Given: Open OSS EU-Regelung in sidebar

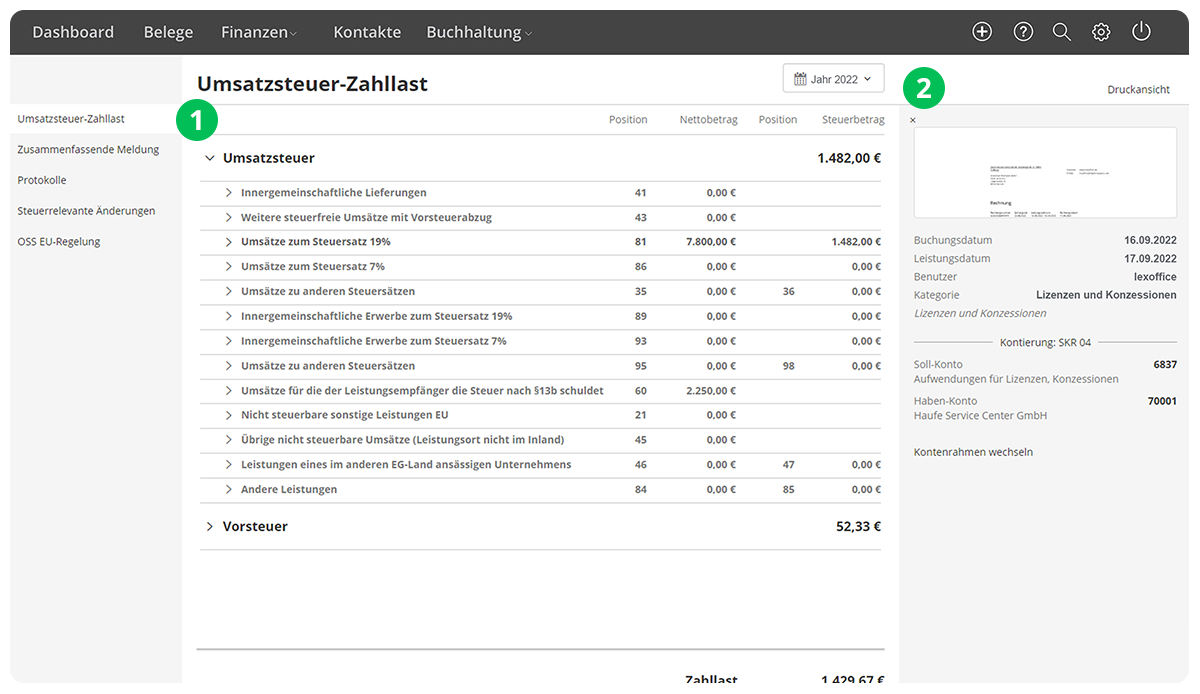Looking at the screenshot, I should [x=59, y=242].
